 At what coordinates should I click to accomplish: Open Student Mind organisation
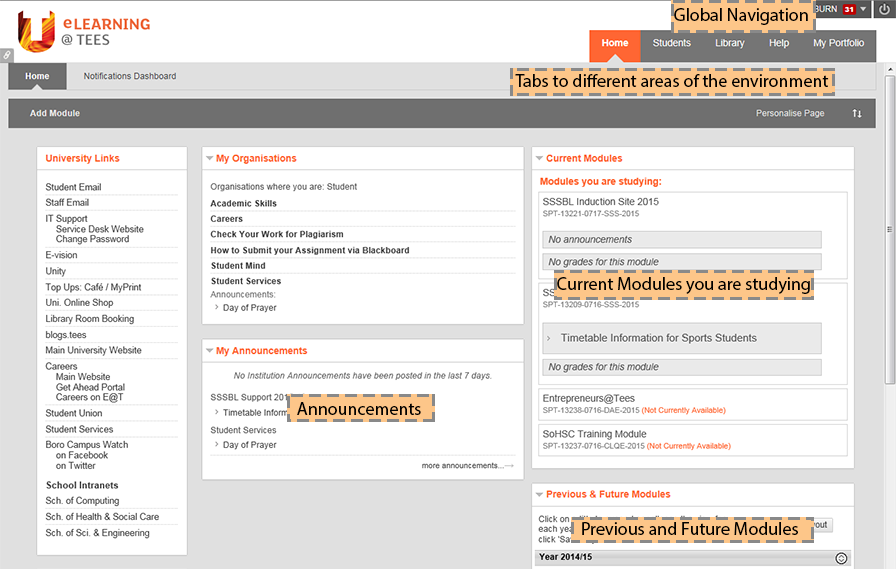click(x=238, y=266)
